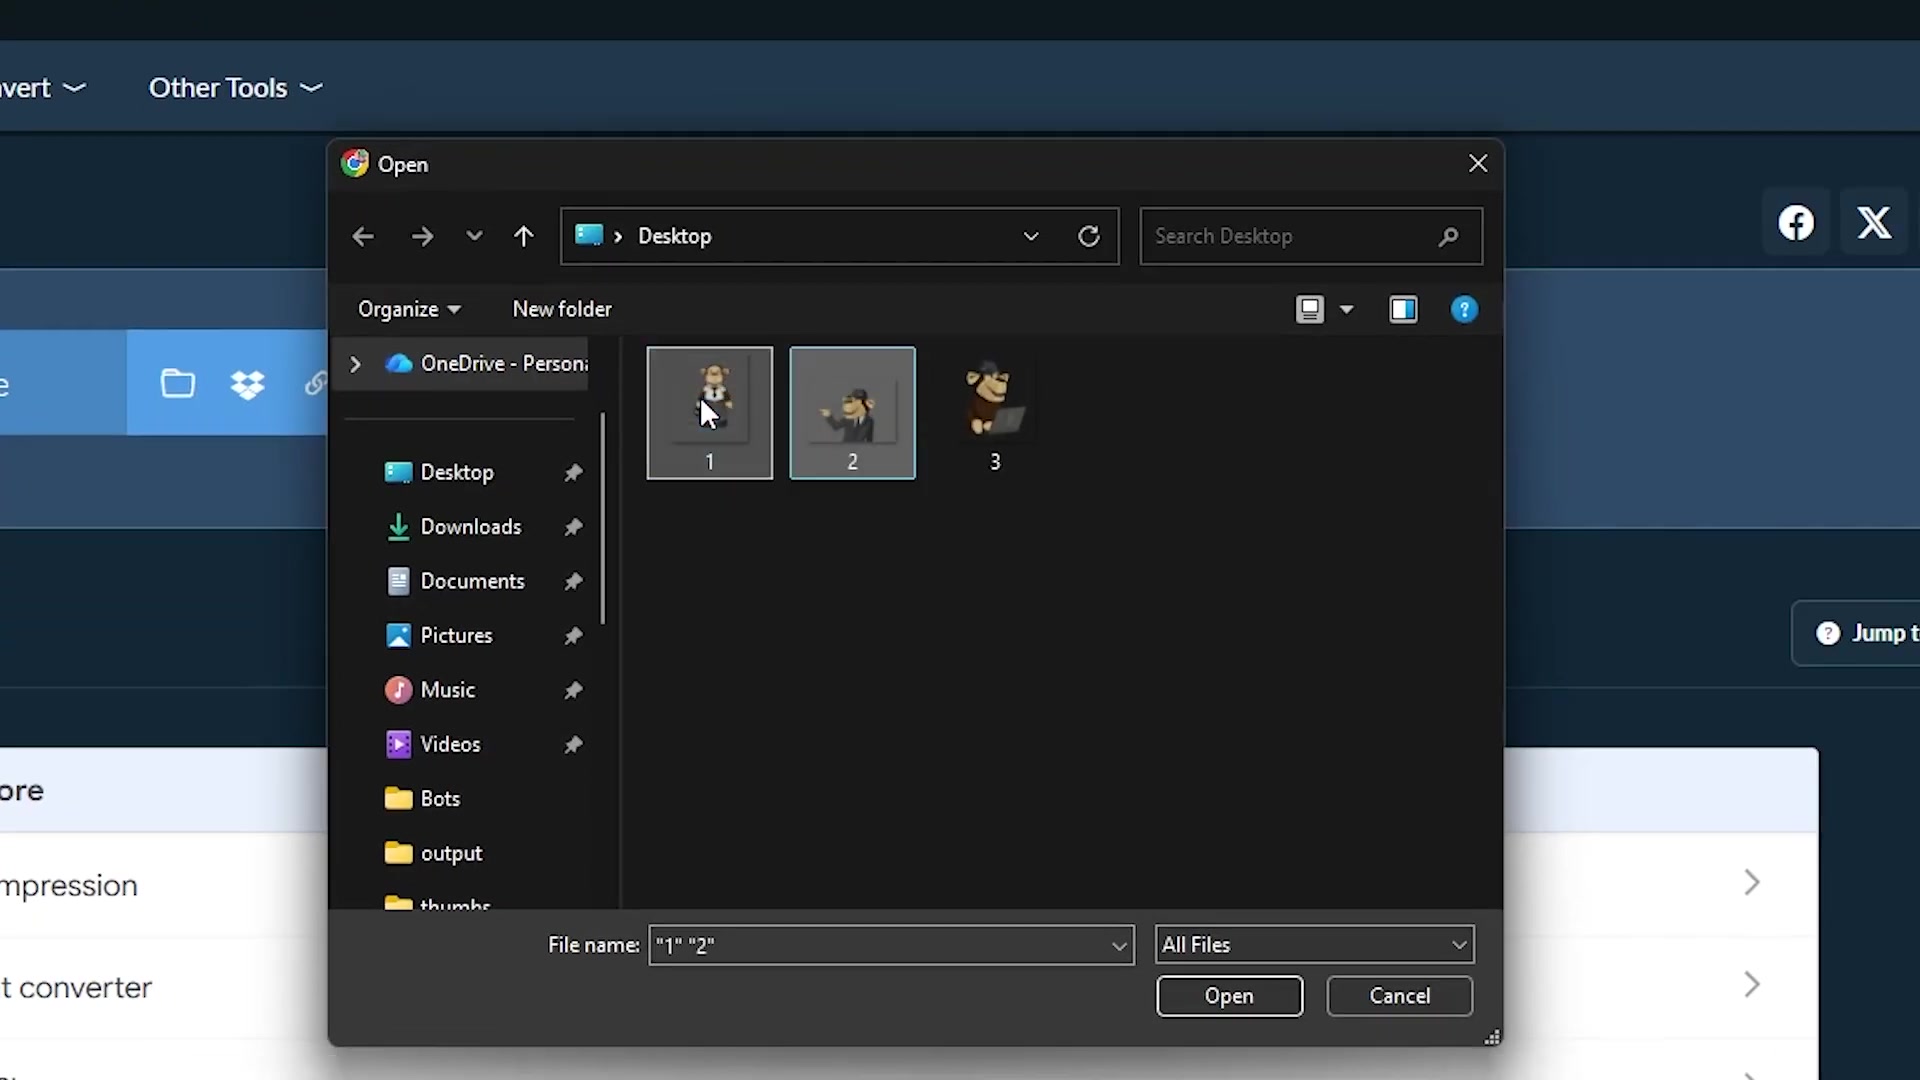Image resolution: width=1920 pixels, height=1080 pixels.
Task: Click the sidebar vertical scrollbar
Action: tap(603, 518)
